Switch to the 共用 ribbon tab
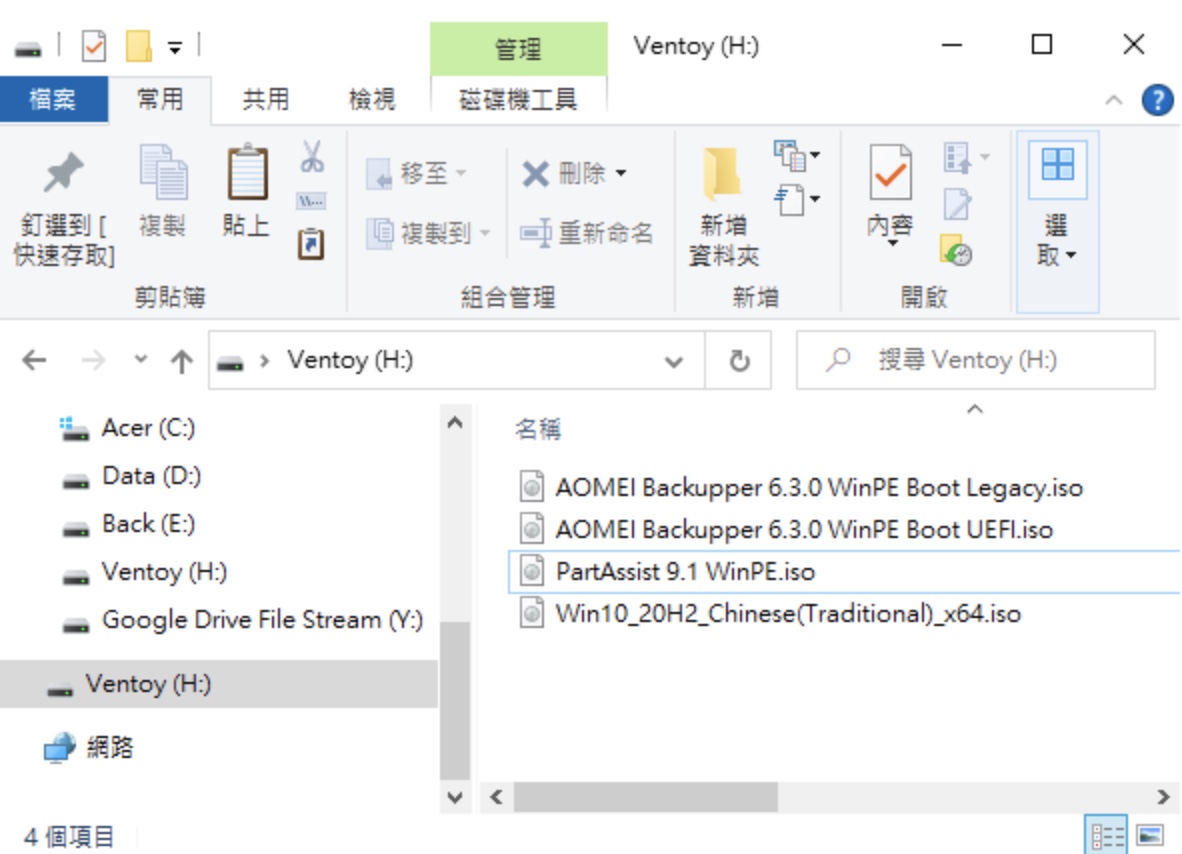The image size is (1182, 854). point(265,99)
